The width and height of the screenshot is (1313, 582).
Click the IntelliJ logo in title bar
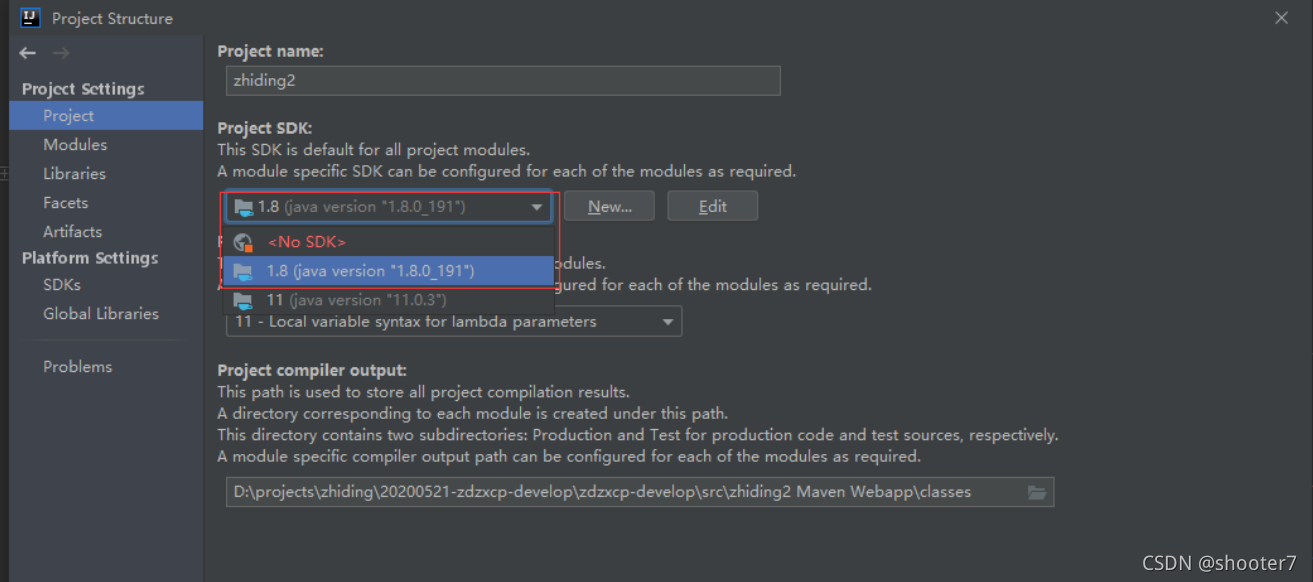[x=30, y=18]
